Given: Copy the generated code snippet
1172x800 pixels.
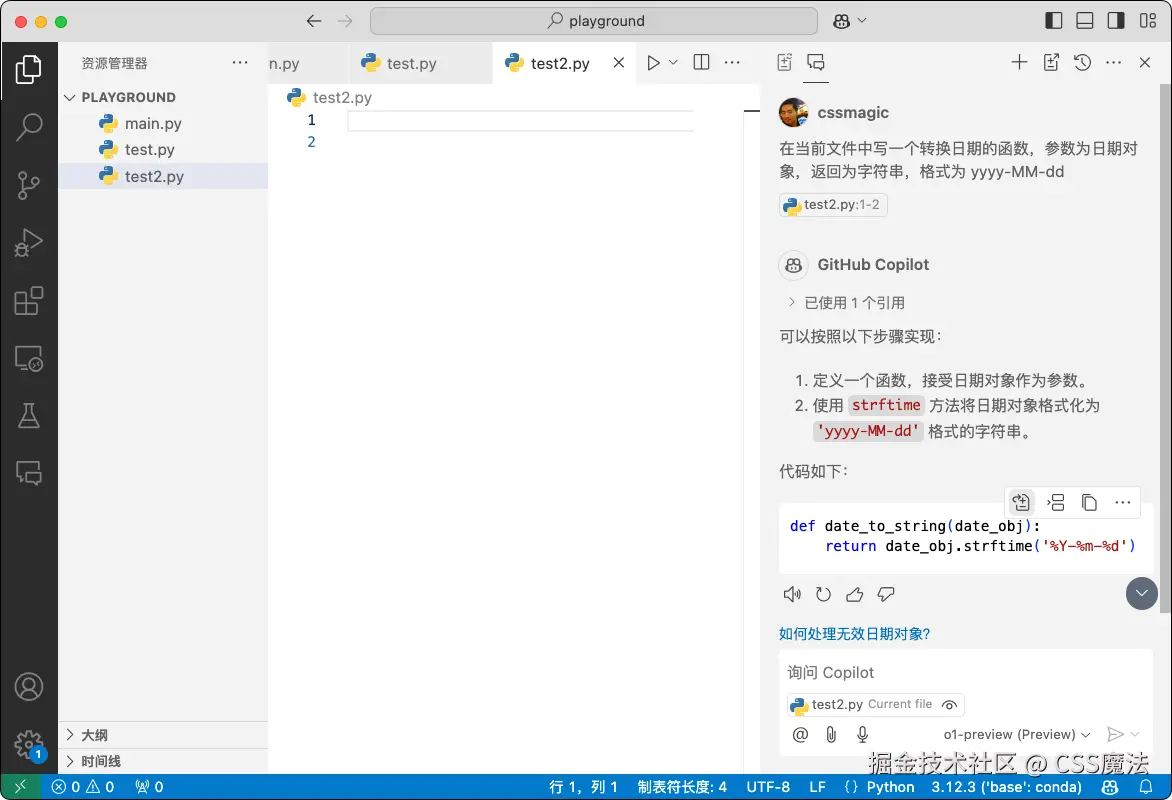Looking at the screenshot, I should 1089,502.
